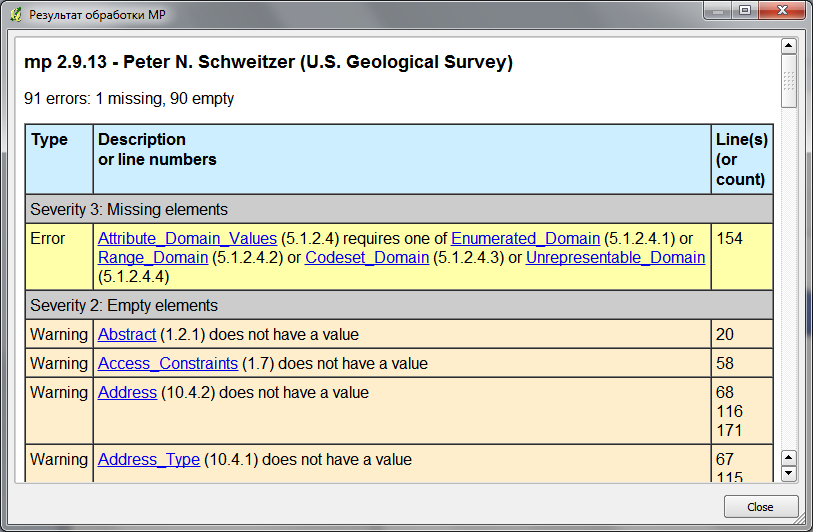Click the window title bar application icon

point(17,15)
